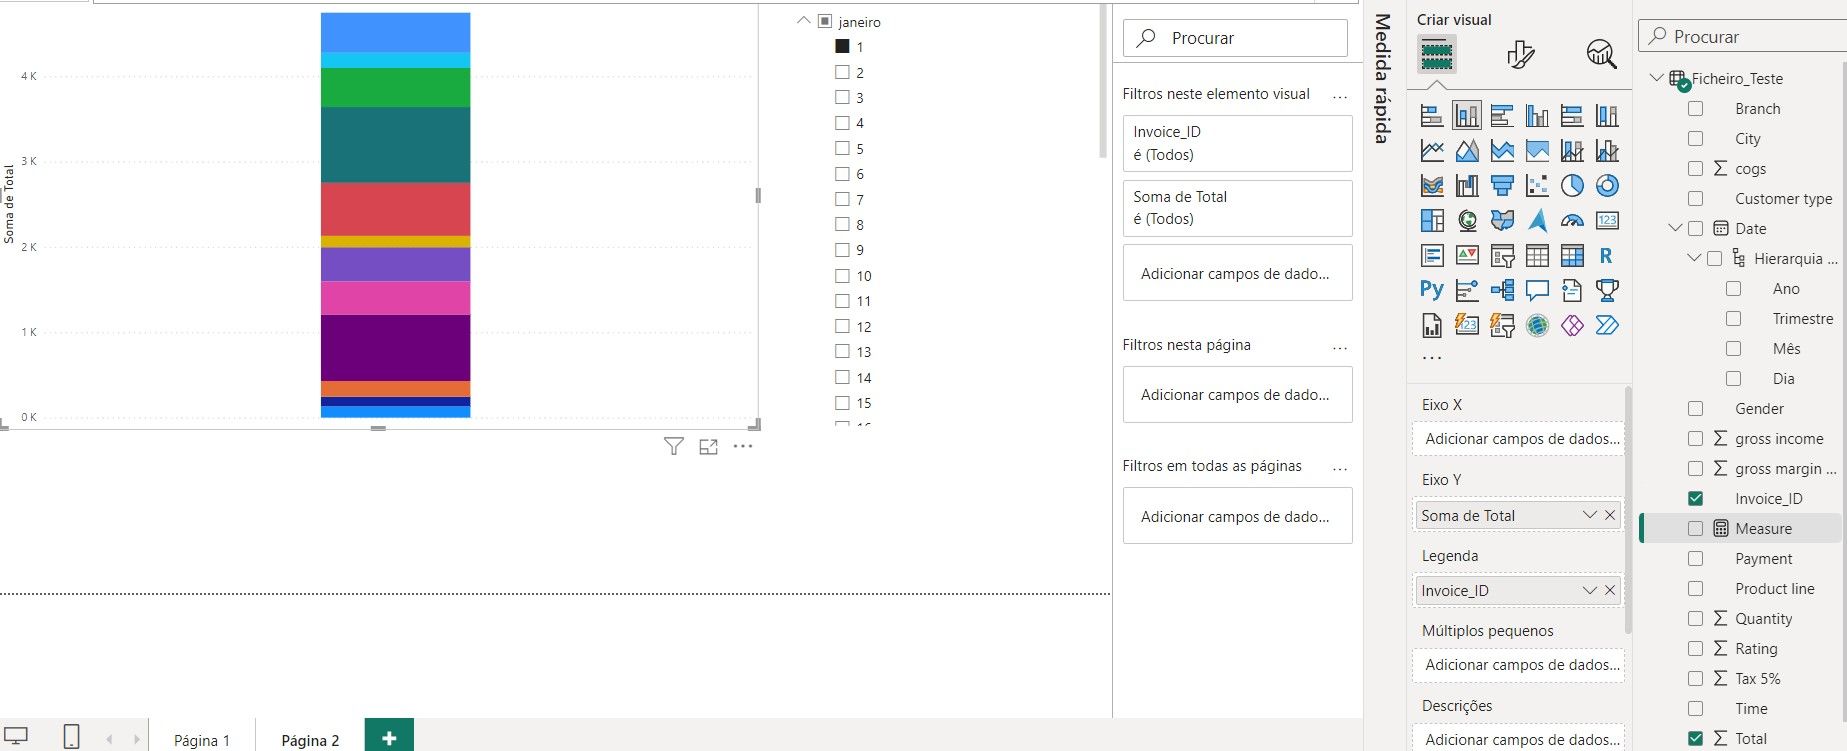Choose the Python visual
The width and height of the screenshot is (1847, 751).
point(1432,291)
